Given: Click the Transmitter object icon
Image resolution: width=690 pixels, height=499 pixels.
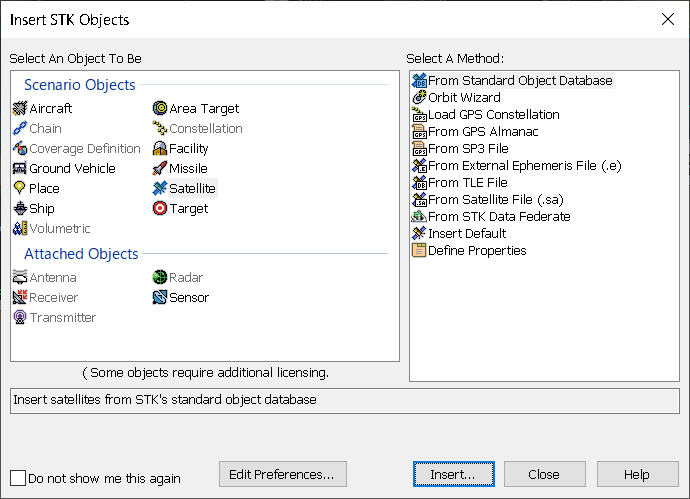Looking at the screenshot, I should coord(20,318).
